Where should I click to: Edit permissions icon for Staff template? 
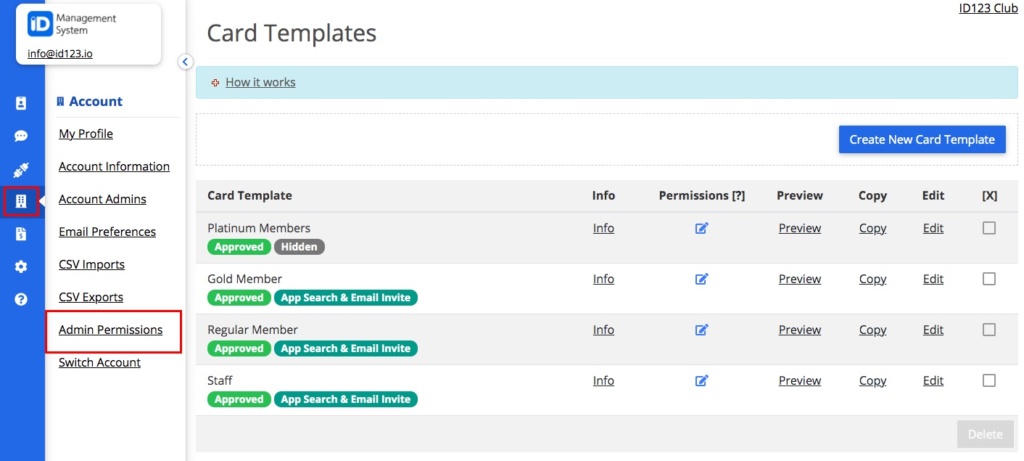click(x=701, y=381)
